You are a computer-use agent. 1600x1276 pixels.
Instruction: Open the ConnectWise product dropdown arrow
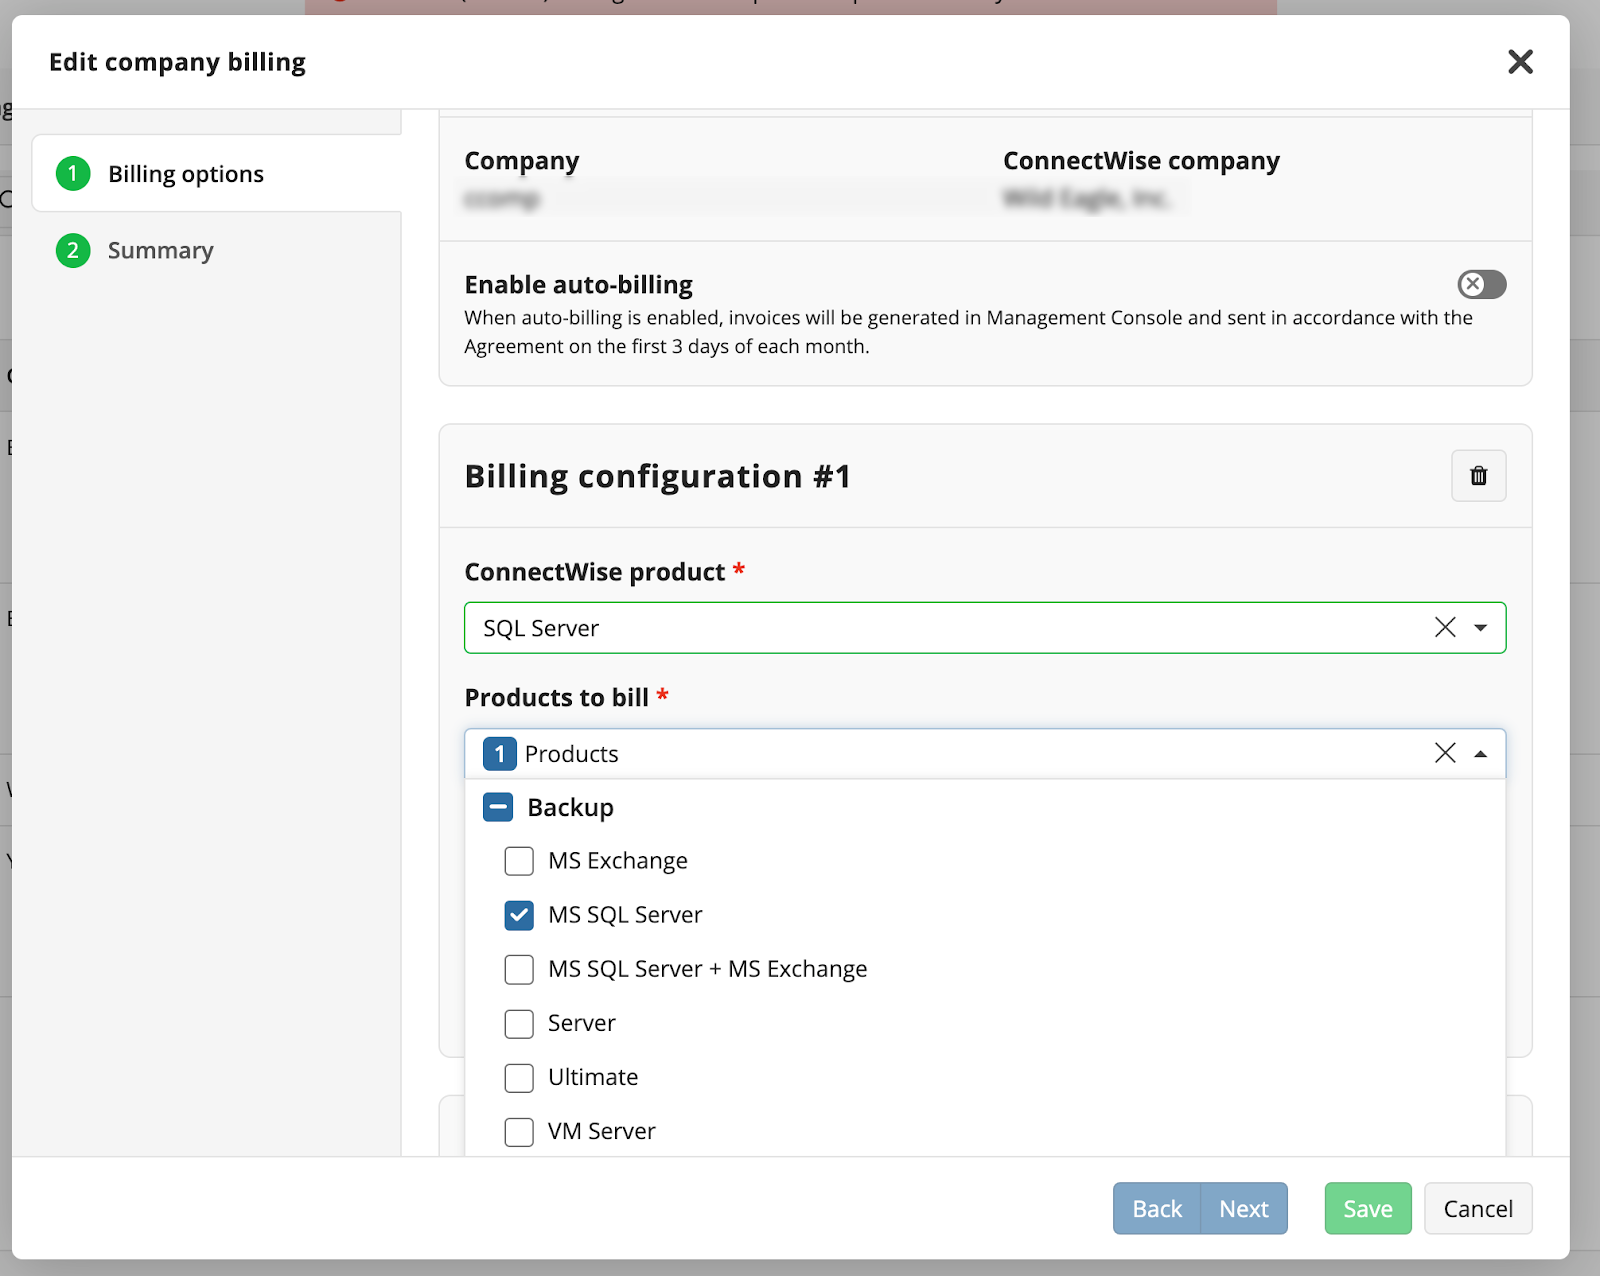(x=1480, y=628)
